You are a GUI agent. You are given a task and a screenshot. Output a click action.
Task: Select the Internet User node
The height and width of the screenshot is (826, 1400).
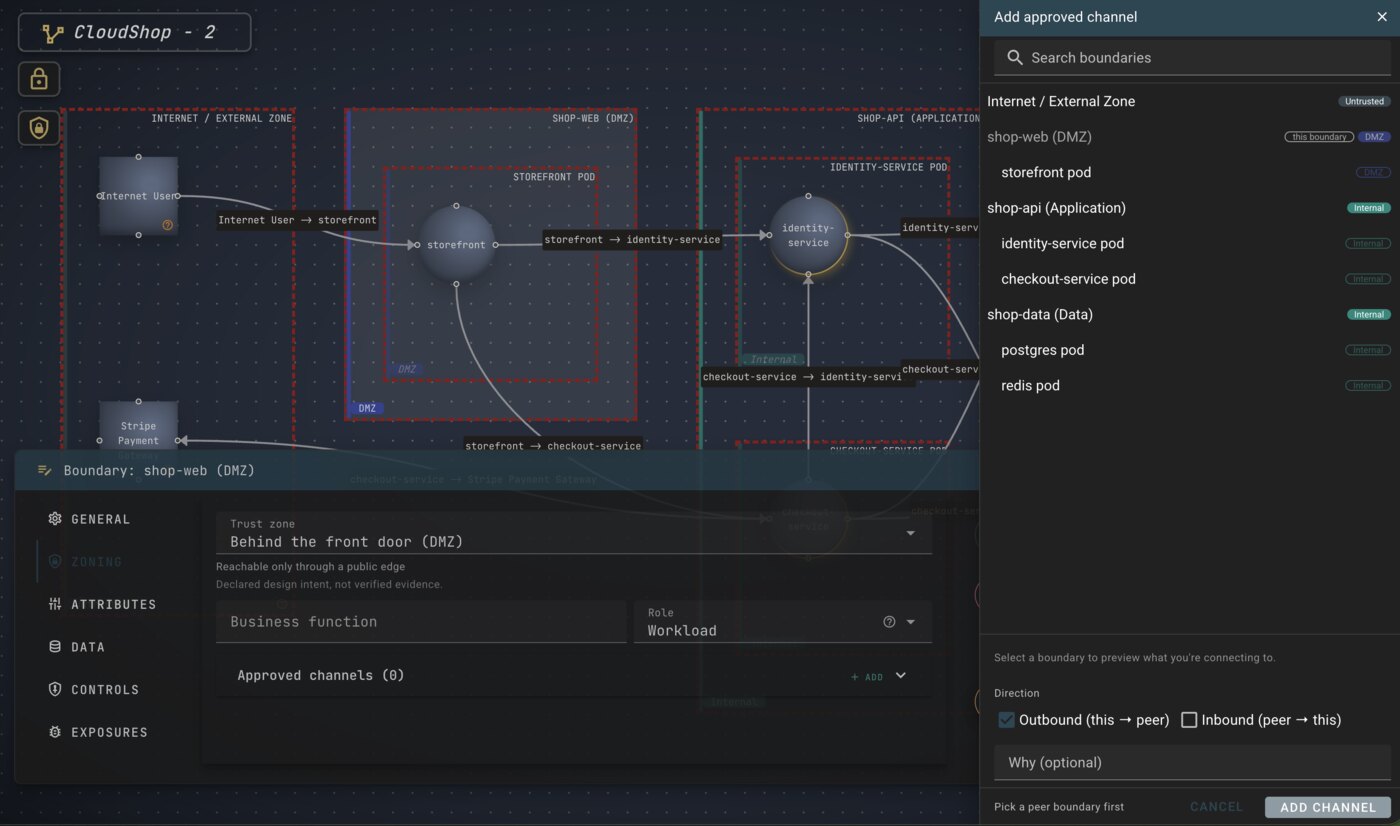[138, 196]
